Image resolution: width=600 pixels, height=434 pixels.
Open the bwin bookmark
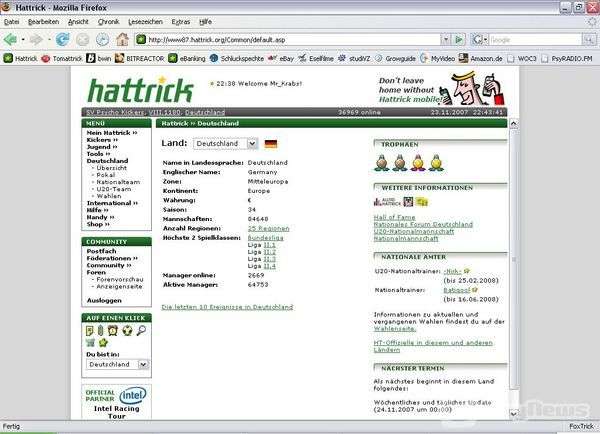pyautogui.click(x=99, y=59)
